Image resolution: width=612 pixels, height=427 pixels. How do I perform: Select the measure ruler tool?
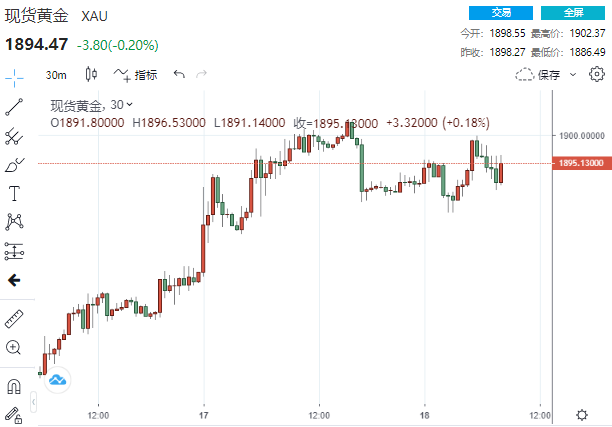click(x=14, y=319)
